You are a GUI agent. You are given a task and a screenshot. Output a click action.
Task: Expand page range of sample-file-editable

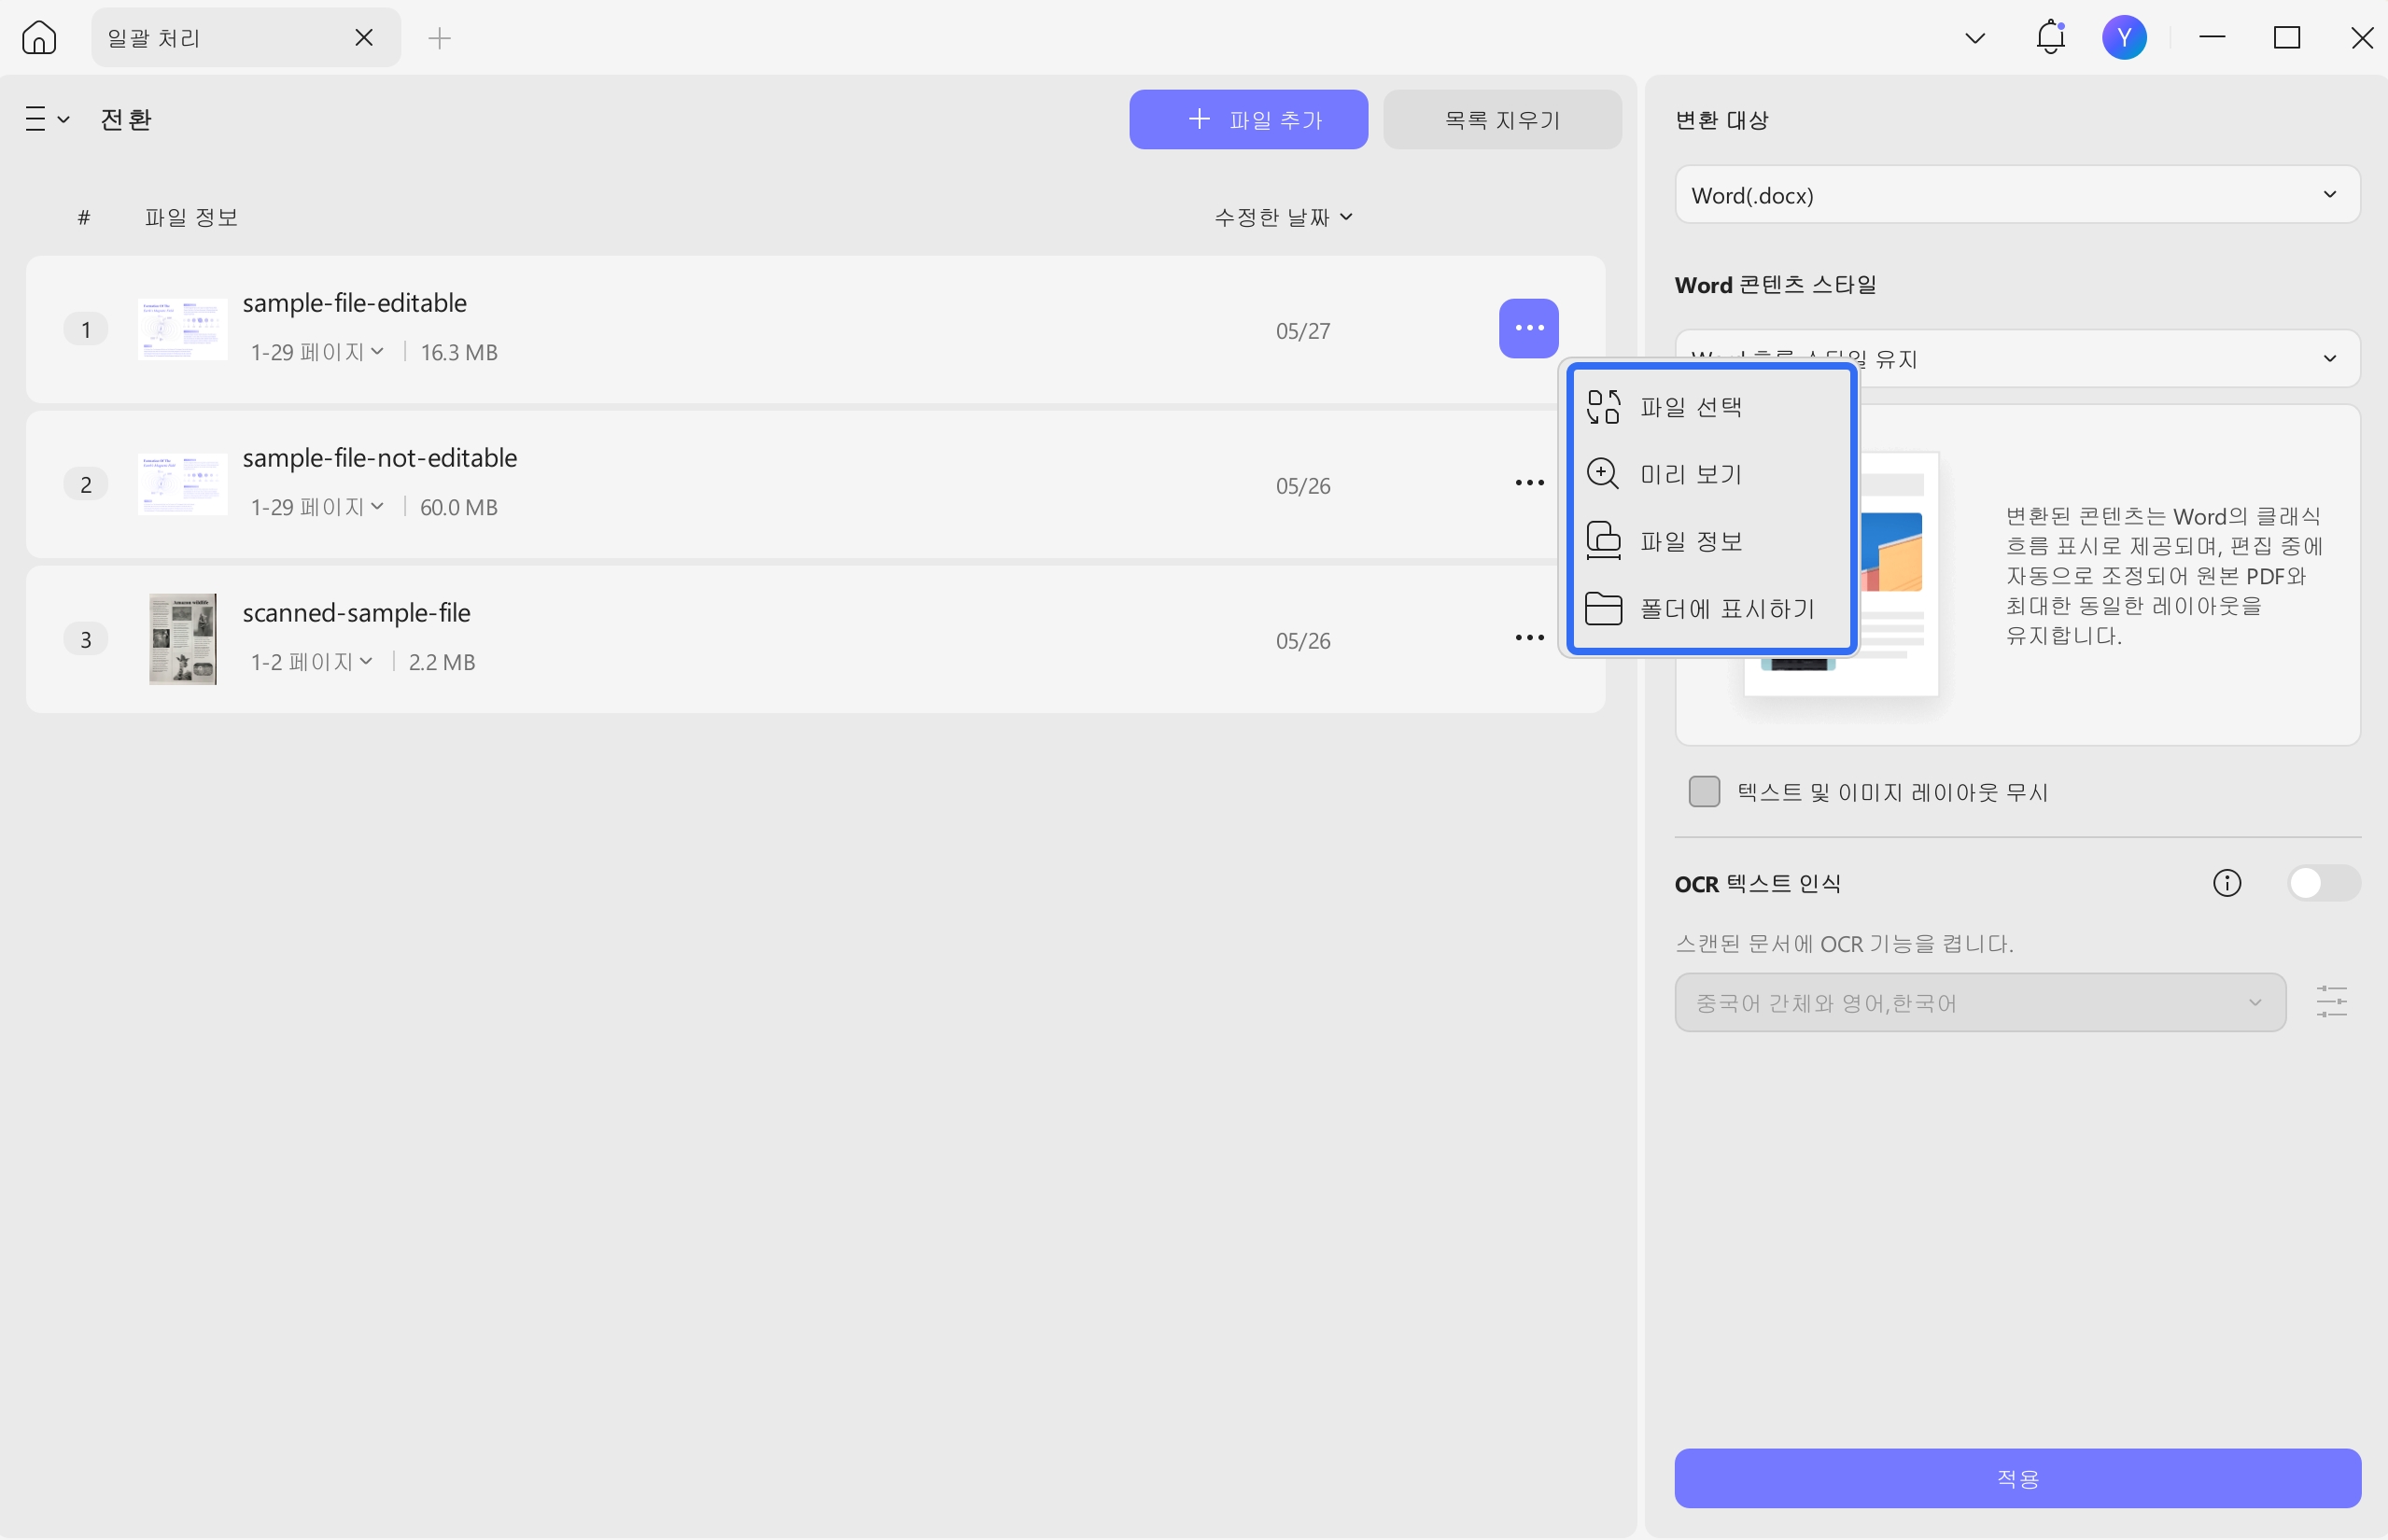(317, 352)
